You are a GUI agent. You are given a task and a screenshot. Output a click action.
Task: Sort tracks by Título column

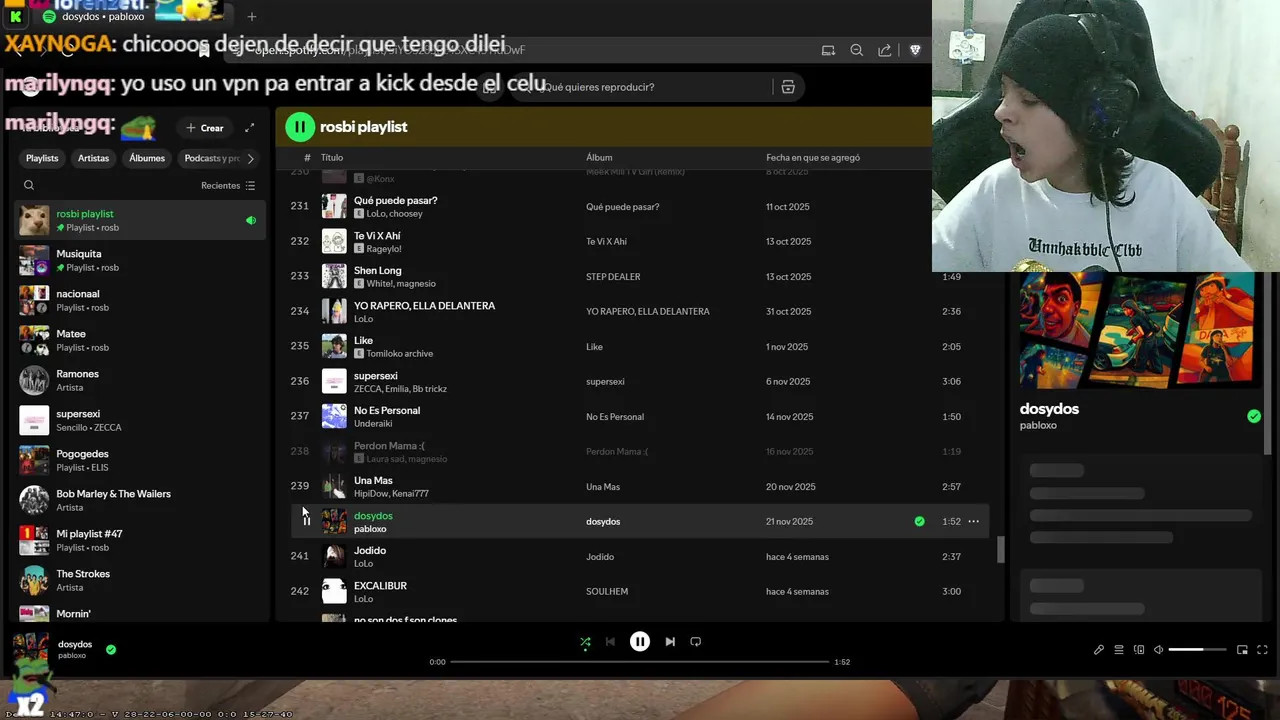pos(332,158)
